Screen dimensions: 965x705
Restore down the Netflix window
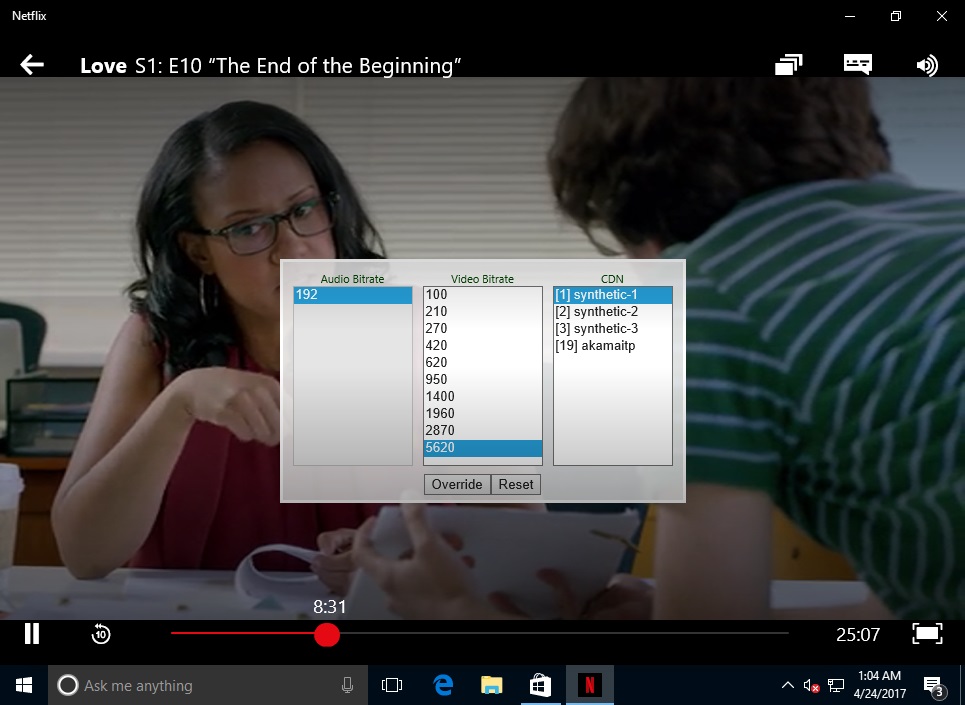tap(896, 16)
